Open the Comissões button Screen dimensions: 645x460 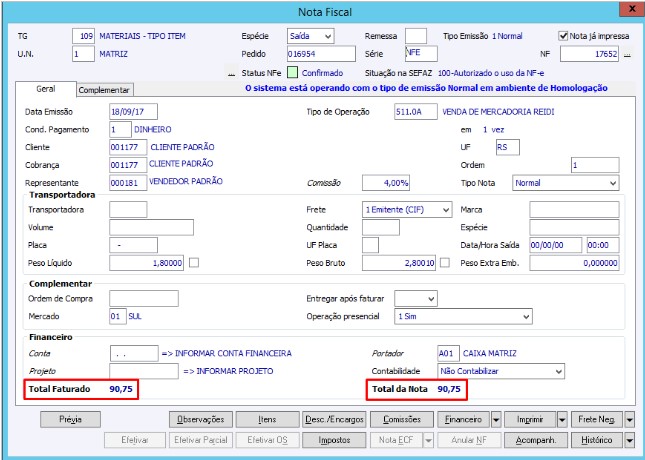pos(402,420)
